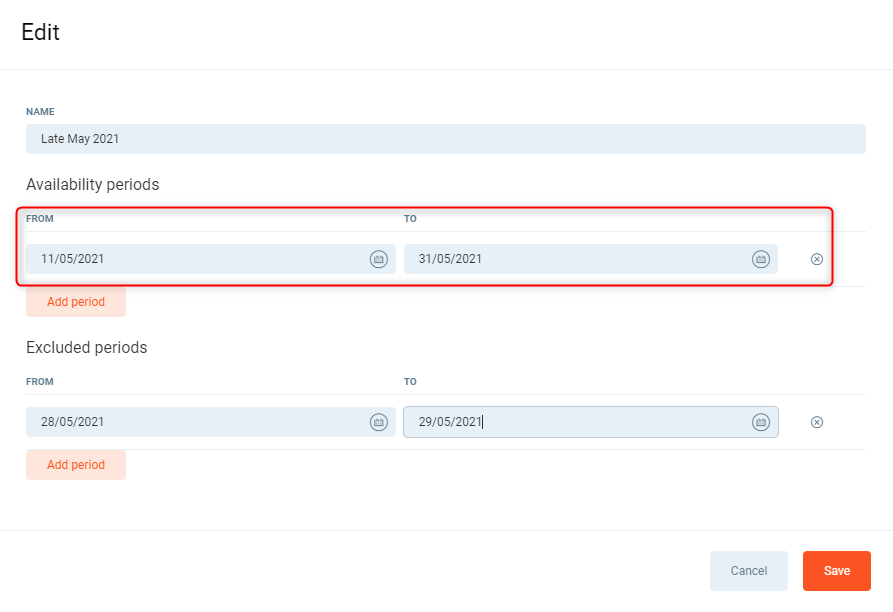Delete the excluded period row
Viewport: 893px width, 612px height.
[x=816, y=422]
